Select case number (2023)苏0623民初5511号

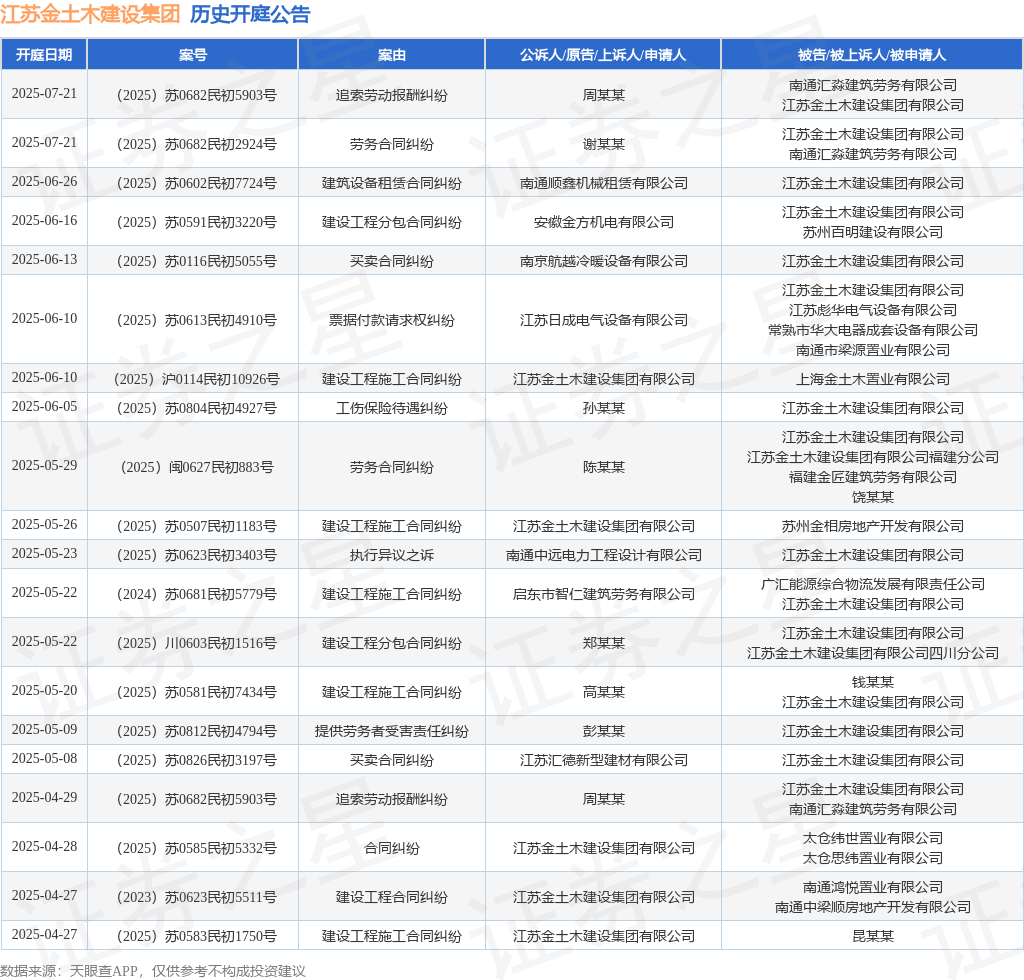click(x=197, y=898)
